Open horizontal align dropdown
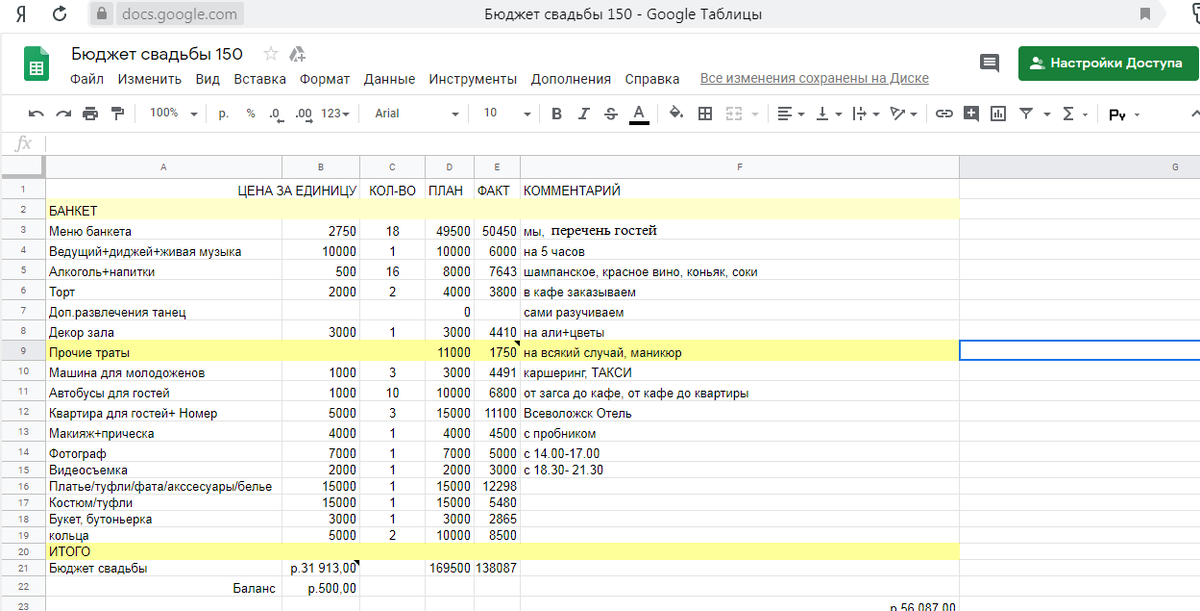Viewport: 1200px width, 611px height. [791, 114]
